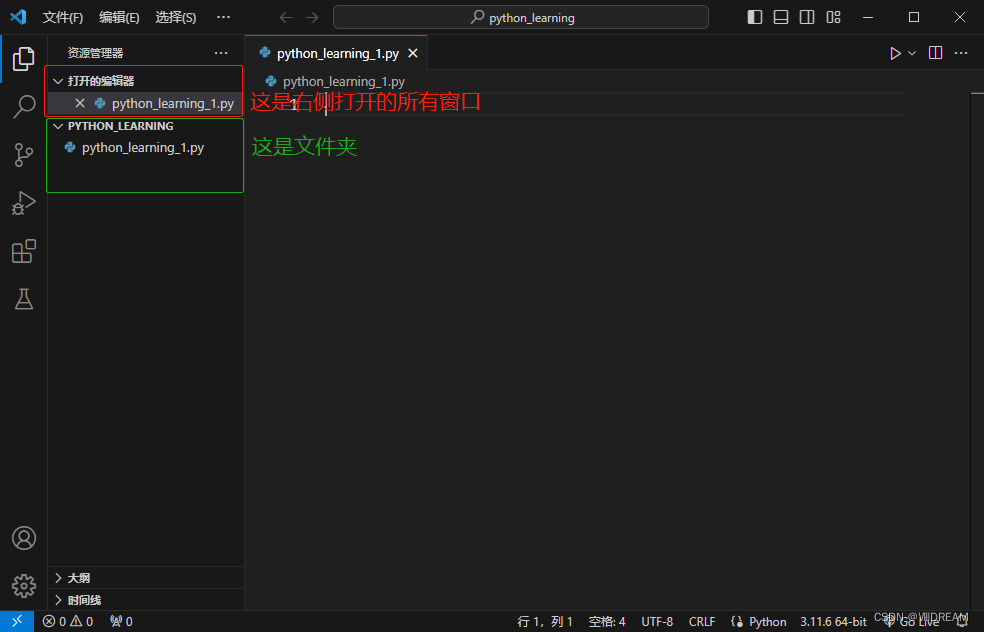This screenshot has width=984, height=632.
Task: Select python_learning_1.py in Open Editors list
Action: [x=146, y=103]
